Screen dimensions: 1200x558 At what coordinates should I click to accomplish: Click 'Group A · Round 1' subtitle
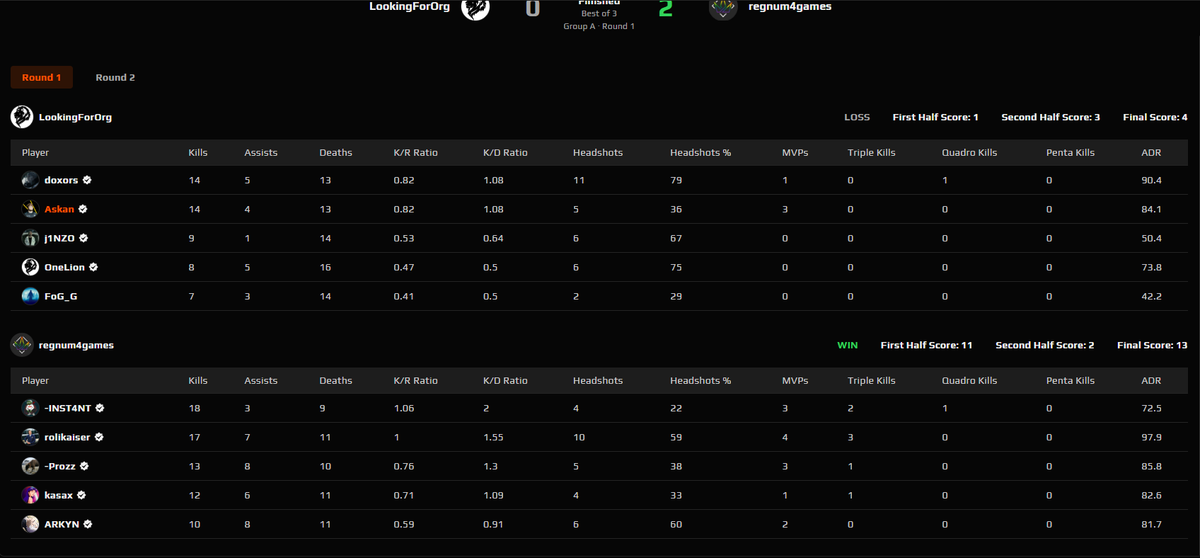(598, 26)
